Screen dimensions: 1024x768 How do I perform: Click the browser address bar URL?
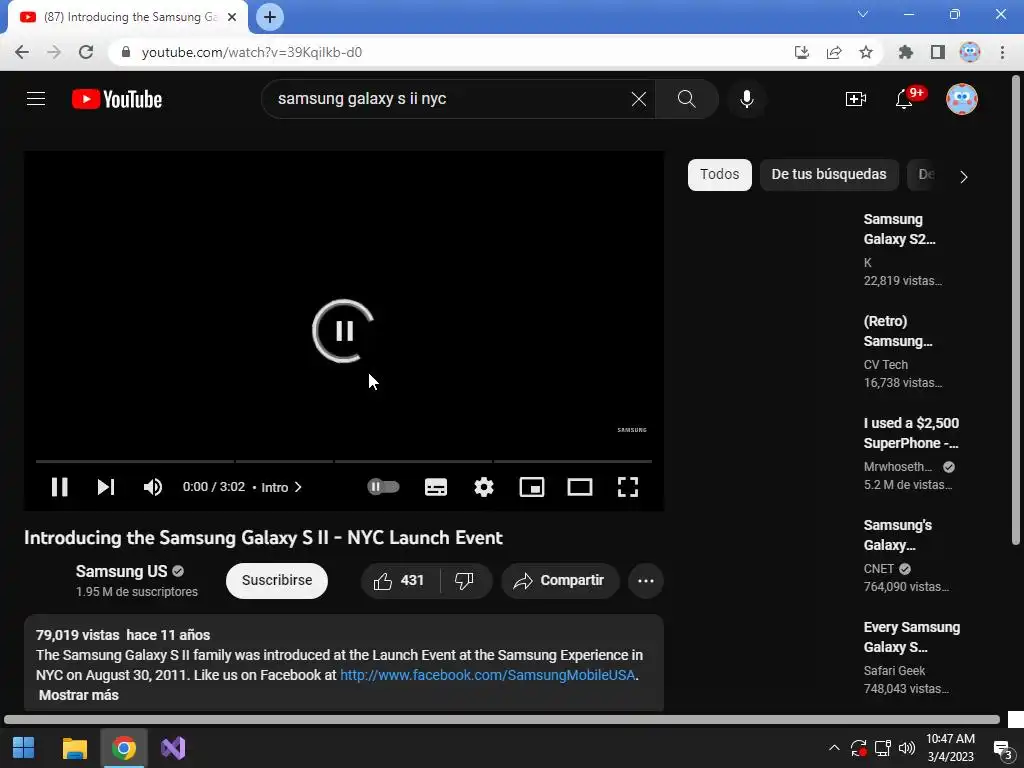252,52
